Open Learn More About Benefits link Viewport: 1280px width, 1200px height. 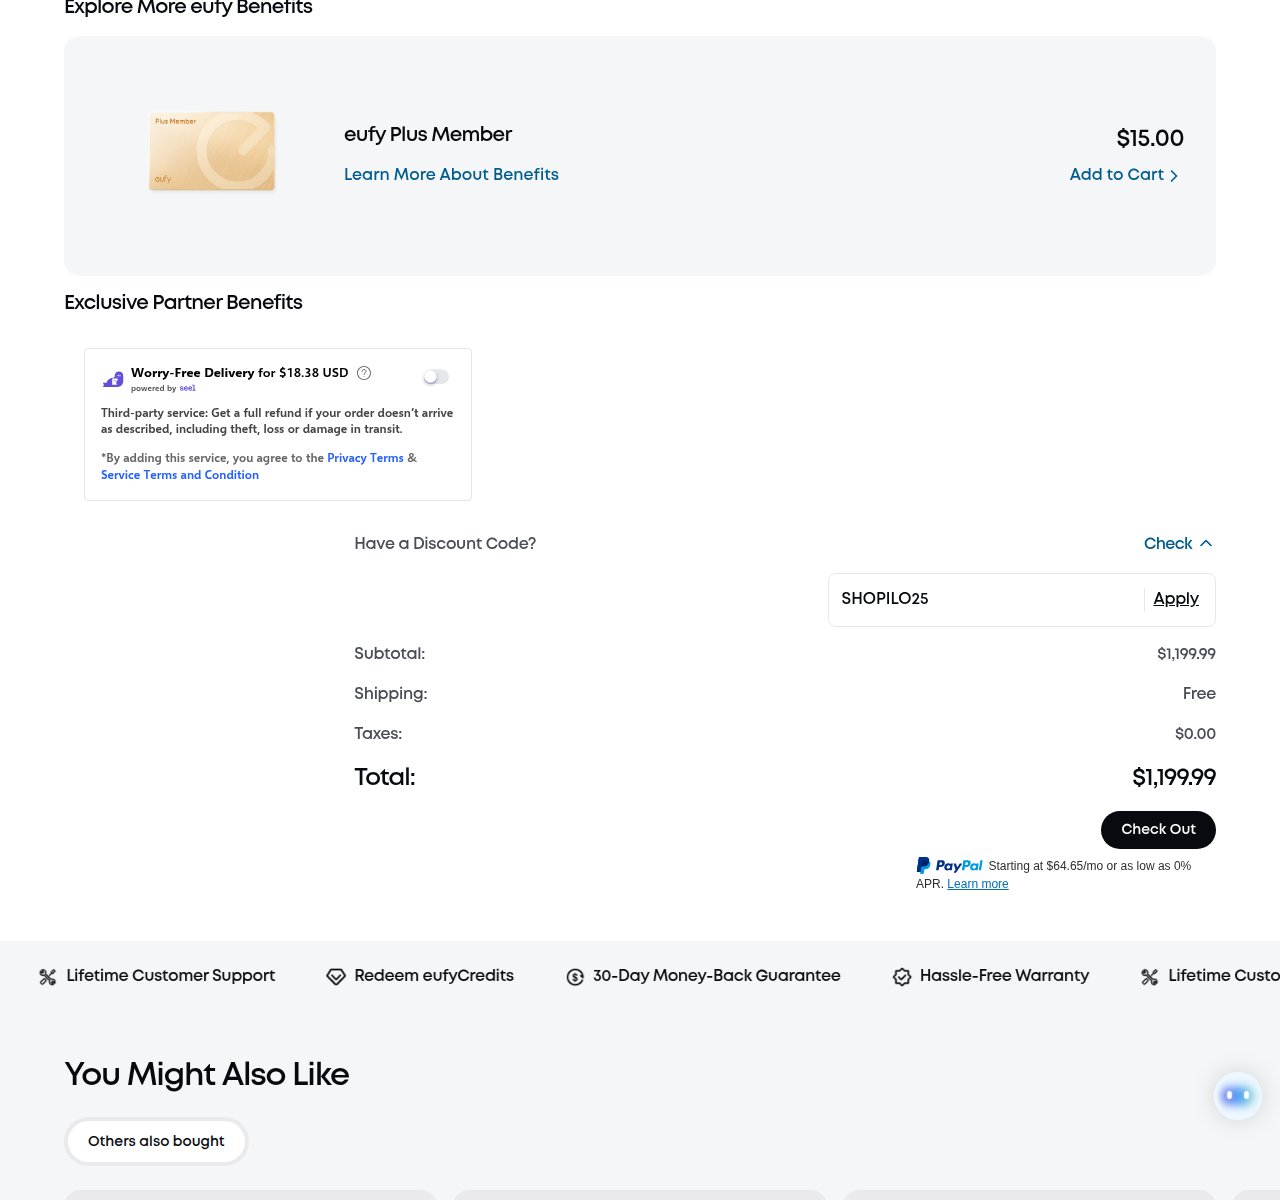[x=451, y=174]
